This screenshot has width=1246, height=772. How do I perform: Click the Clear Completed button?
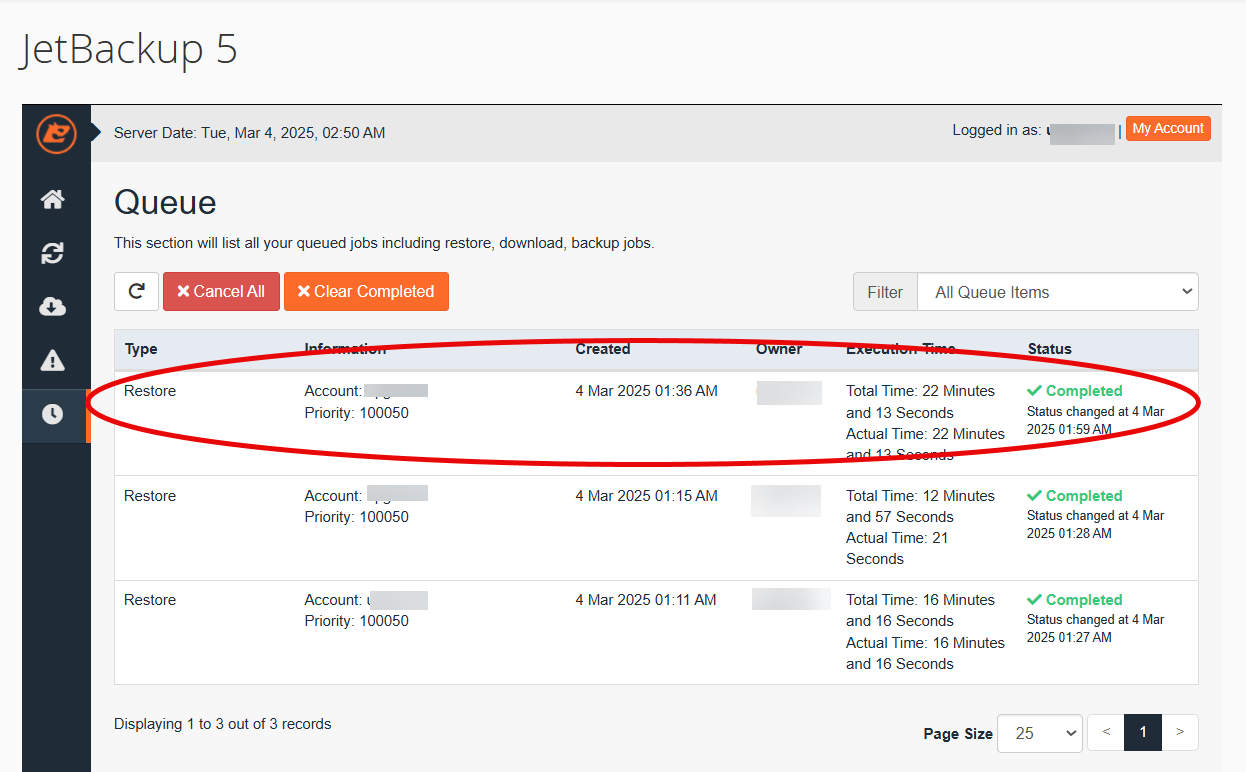366,292
